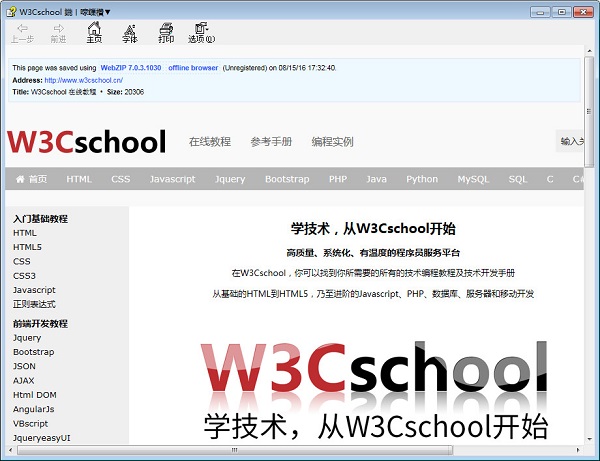Click the Print (打印) toolbar icon
600x461 pixels.
tap(166, 31)
